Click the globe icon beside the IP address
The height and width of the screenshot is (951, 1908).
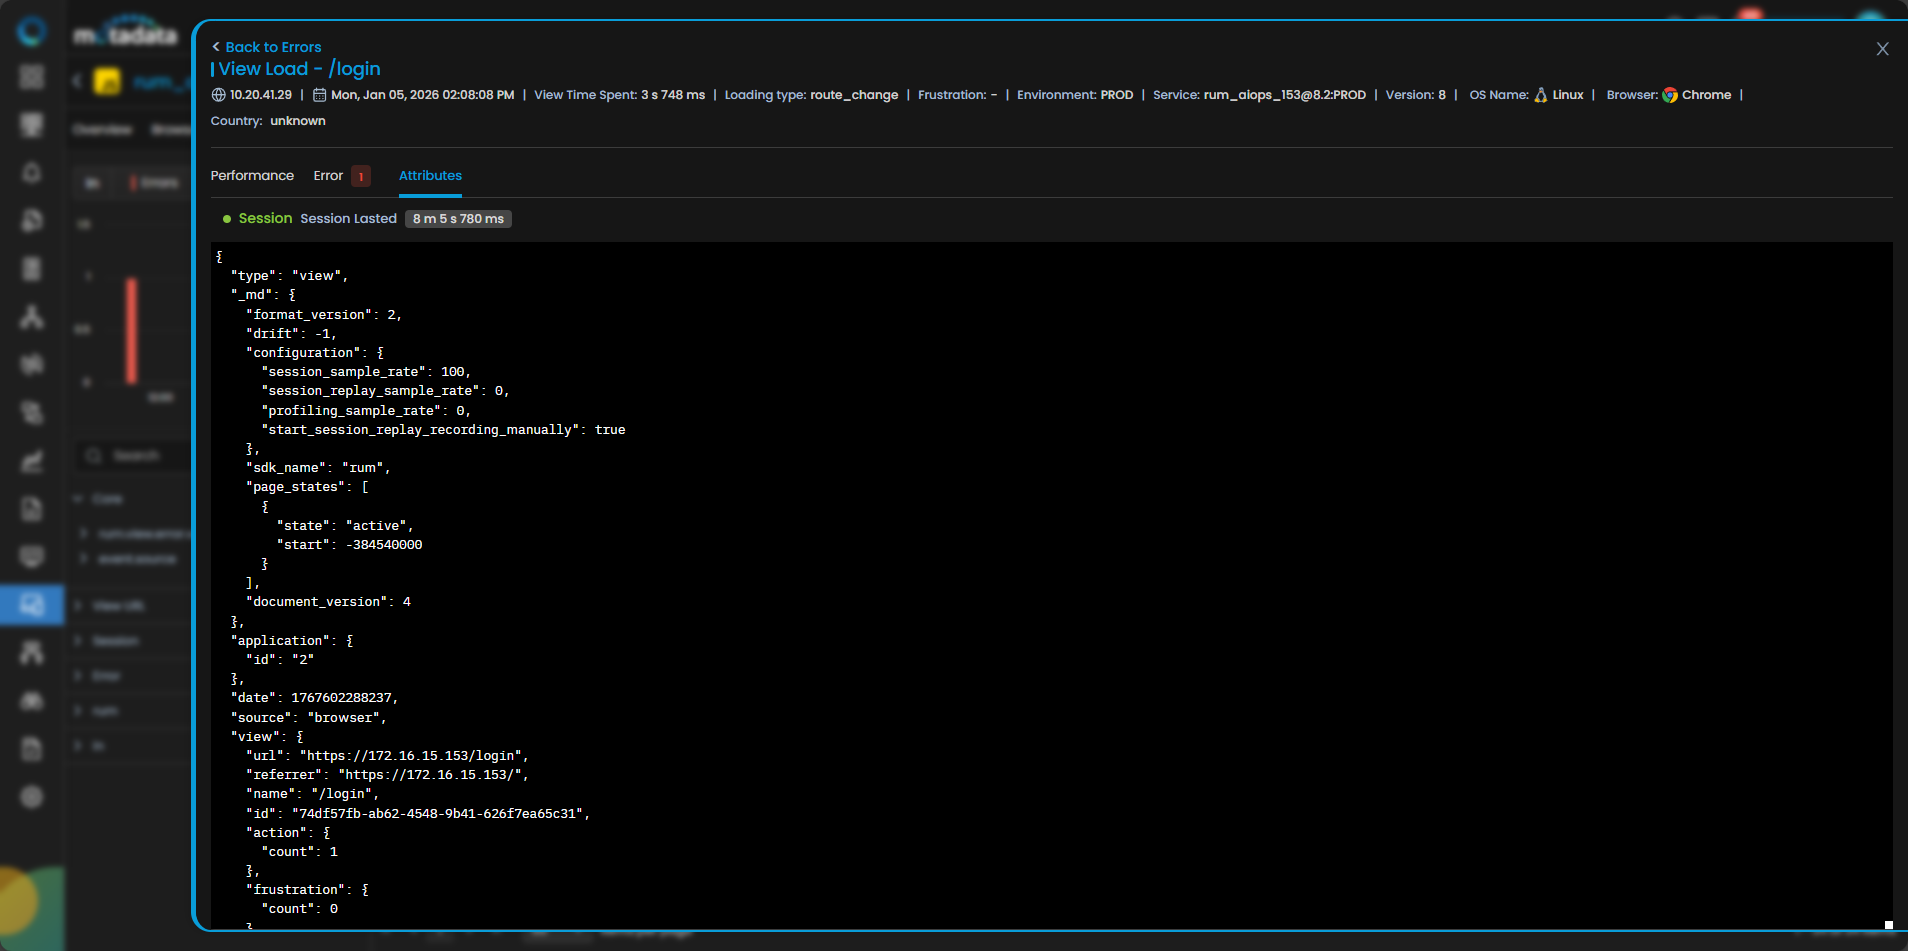(x=219, y=95)
